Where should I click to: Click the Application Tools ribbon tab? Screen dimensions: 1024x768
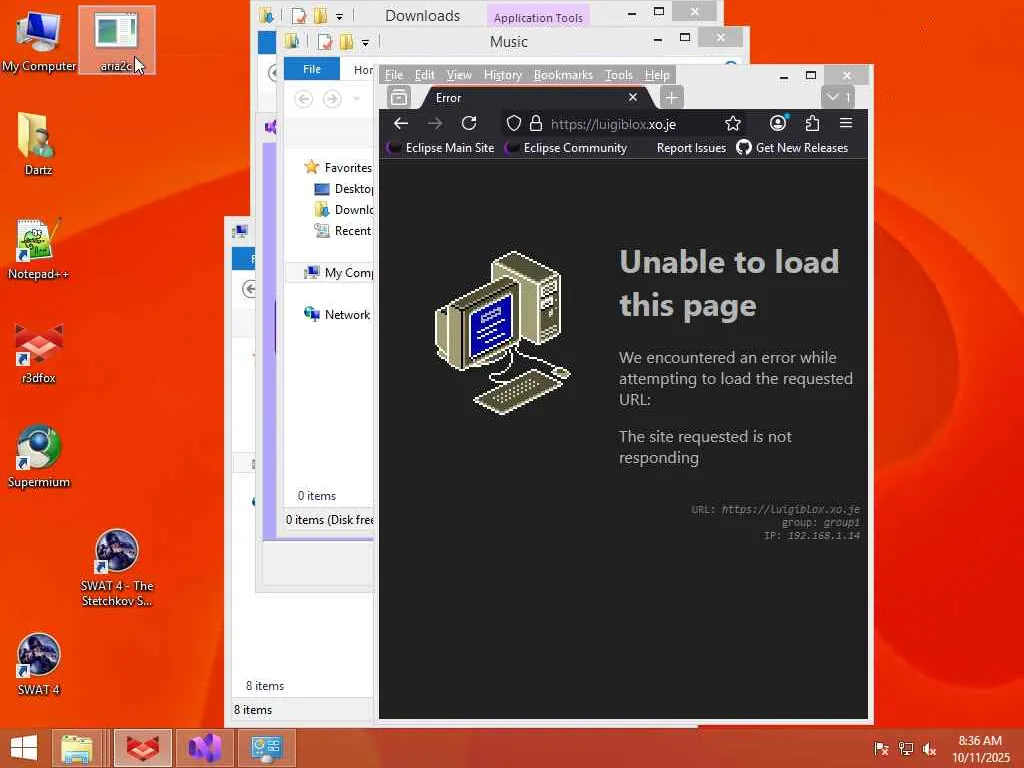(x=538, y=18)
